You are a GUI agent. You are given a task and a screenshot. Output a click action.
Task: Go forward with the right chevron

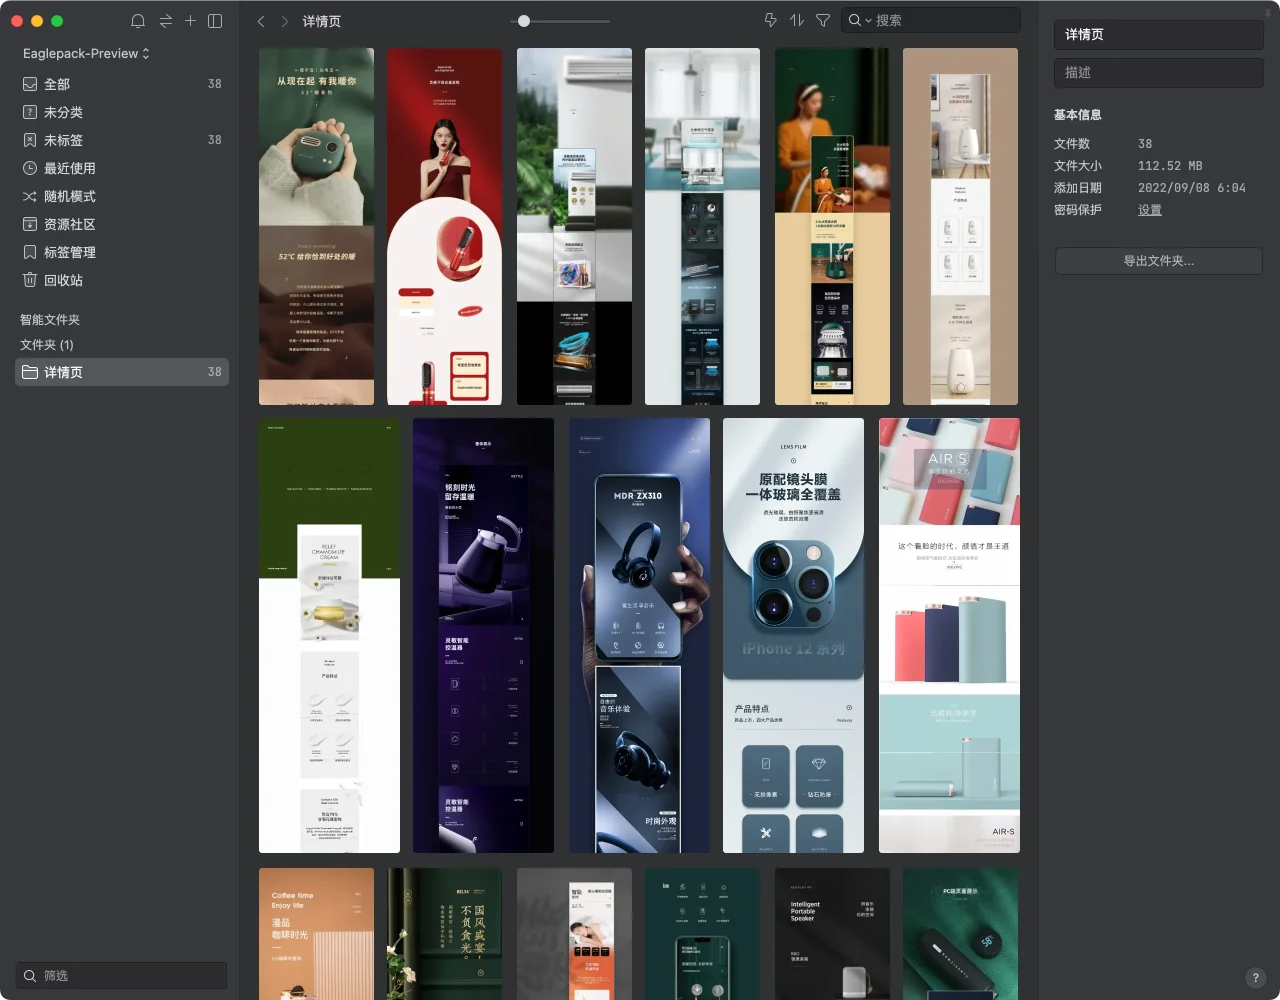(285, 21)
